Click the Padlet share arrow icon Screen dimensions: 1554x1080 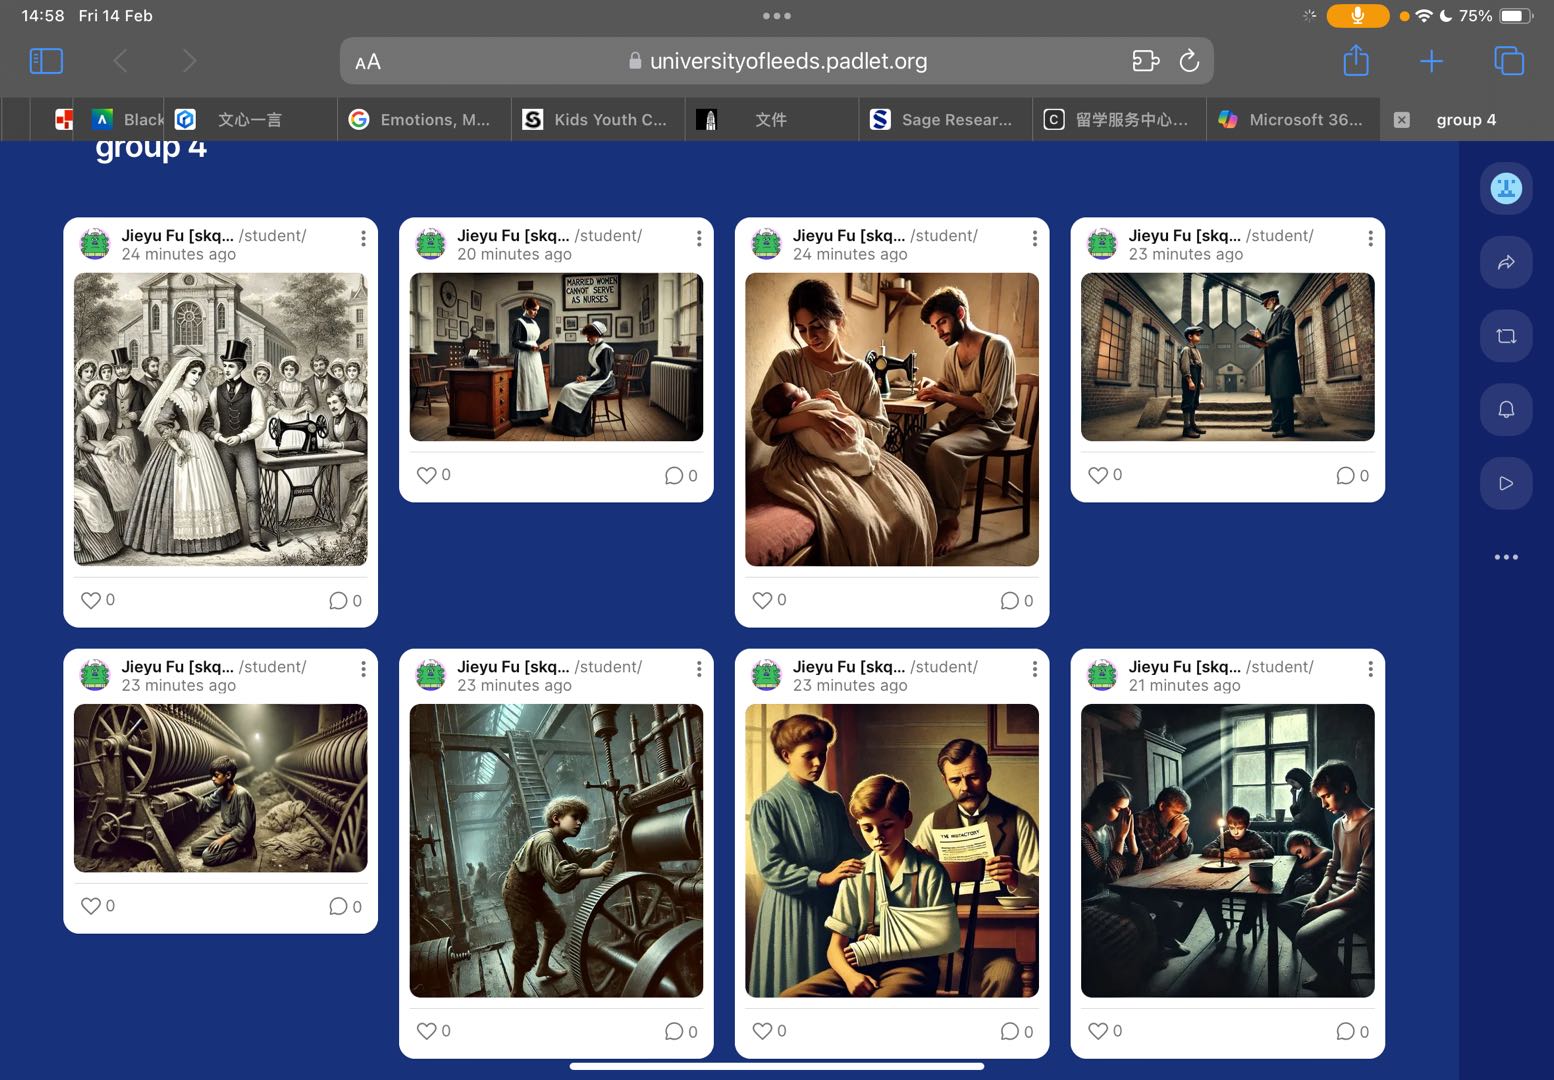click(x=1505, y=262)
